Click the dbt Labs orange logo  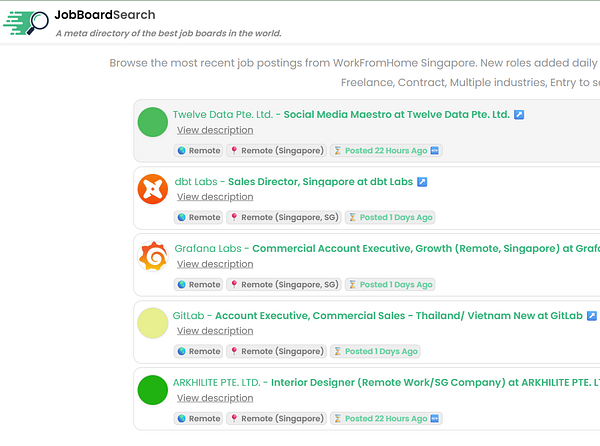coord(153,189)
